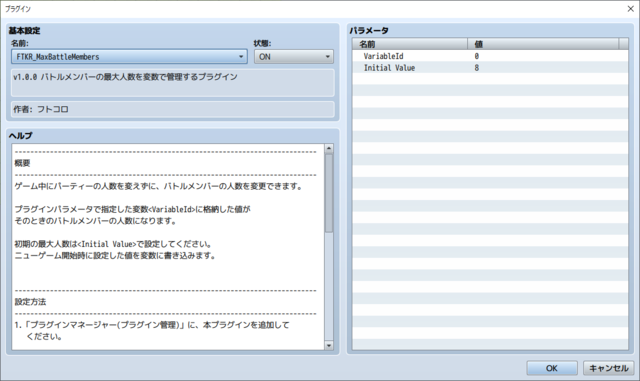
Task: Click the 値 column header in parameters
Action: pyautogui.click(x=543, y=44)
